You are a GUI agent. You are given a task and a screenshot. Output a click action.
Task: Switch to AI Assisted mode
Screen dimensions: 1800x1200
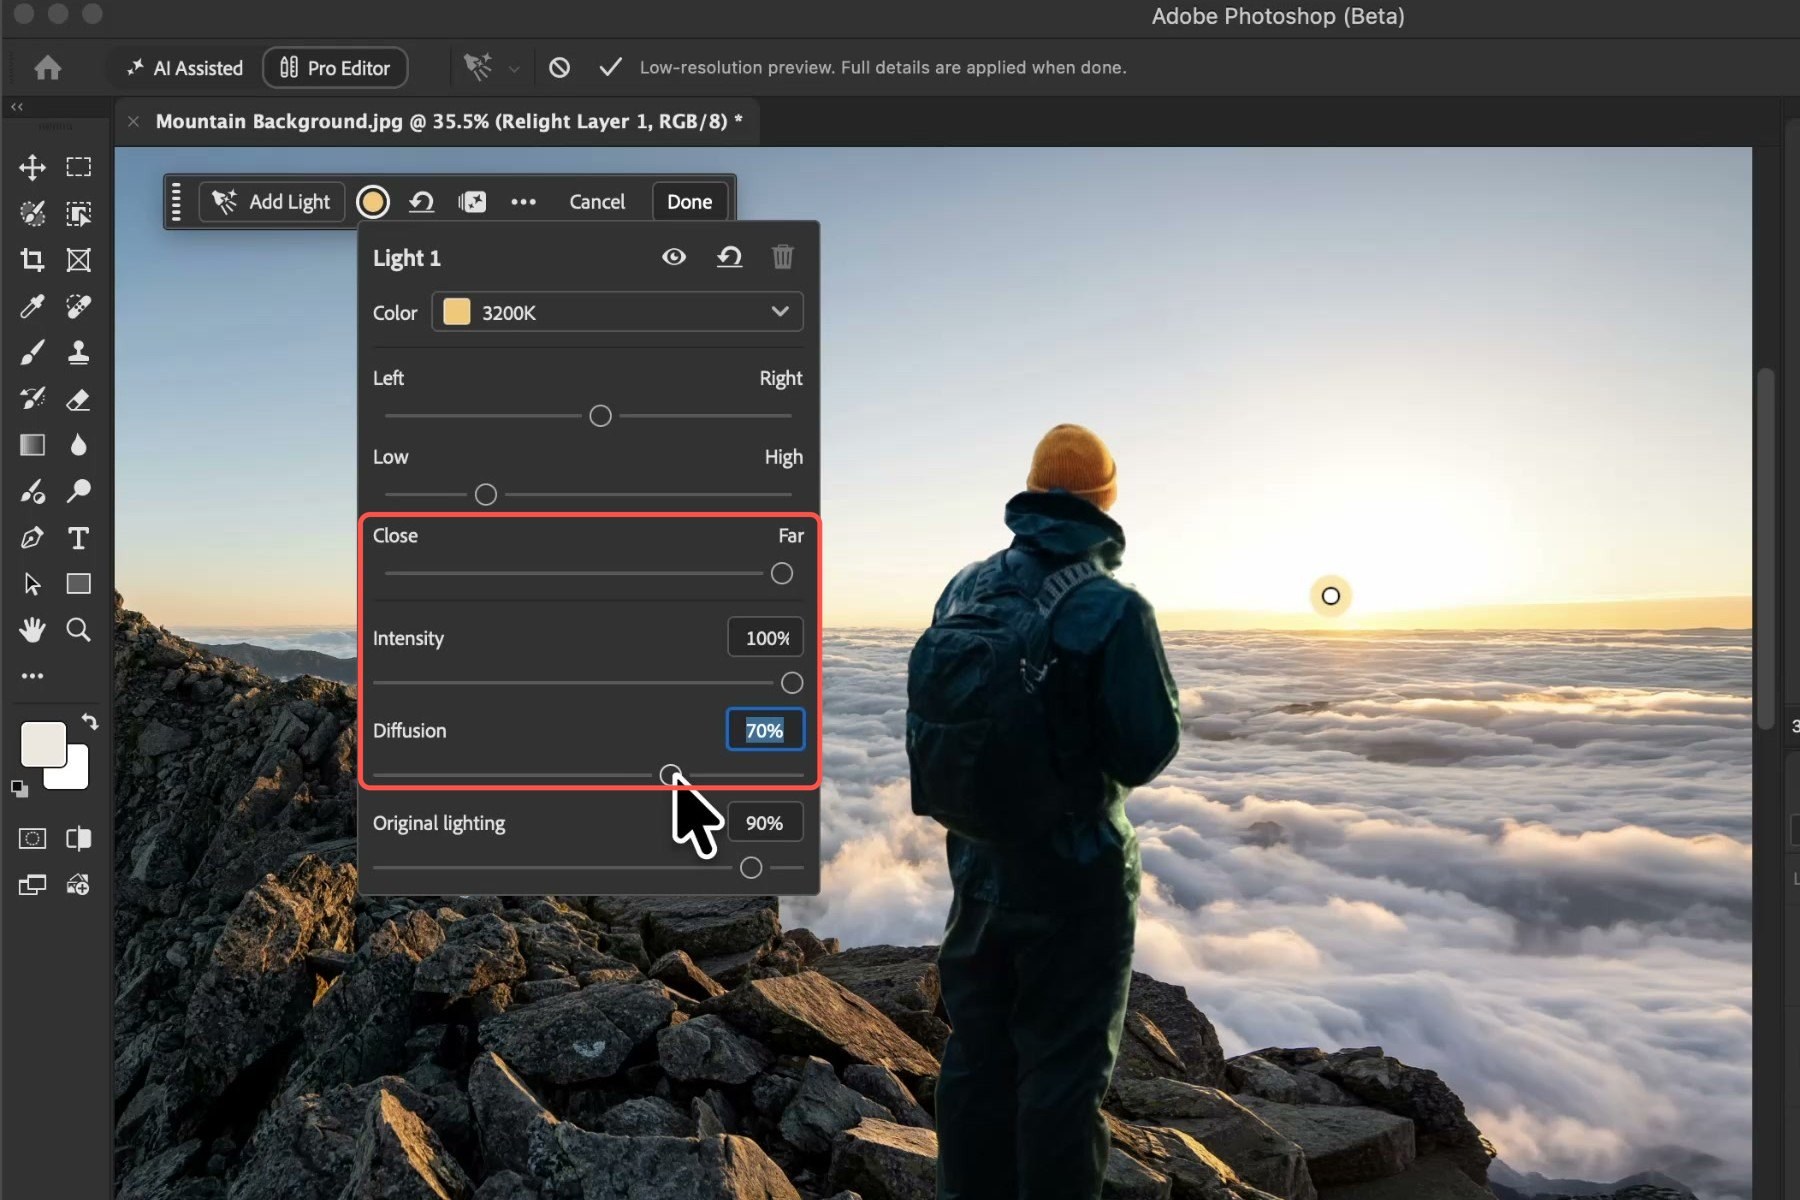(185, 68)
